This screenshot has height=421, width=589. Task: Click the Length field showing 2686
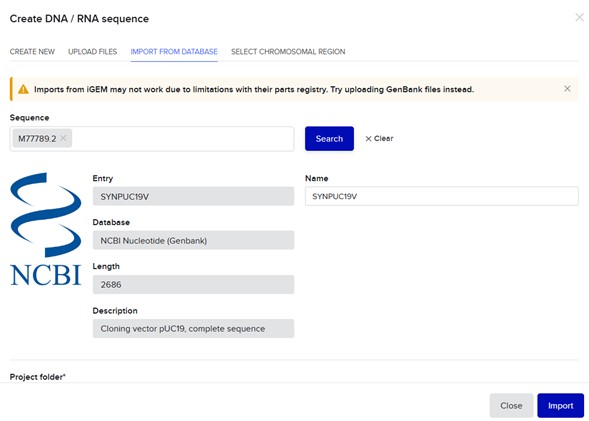pos(193,284)
